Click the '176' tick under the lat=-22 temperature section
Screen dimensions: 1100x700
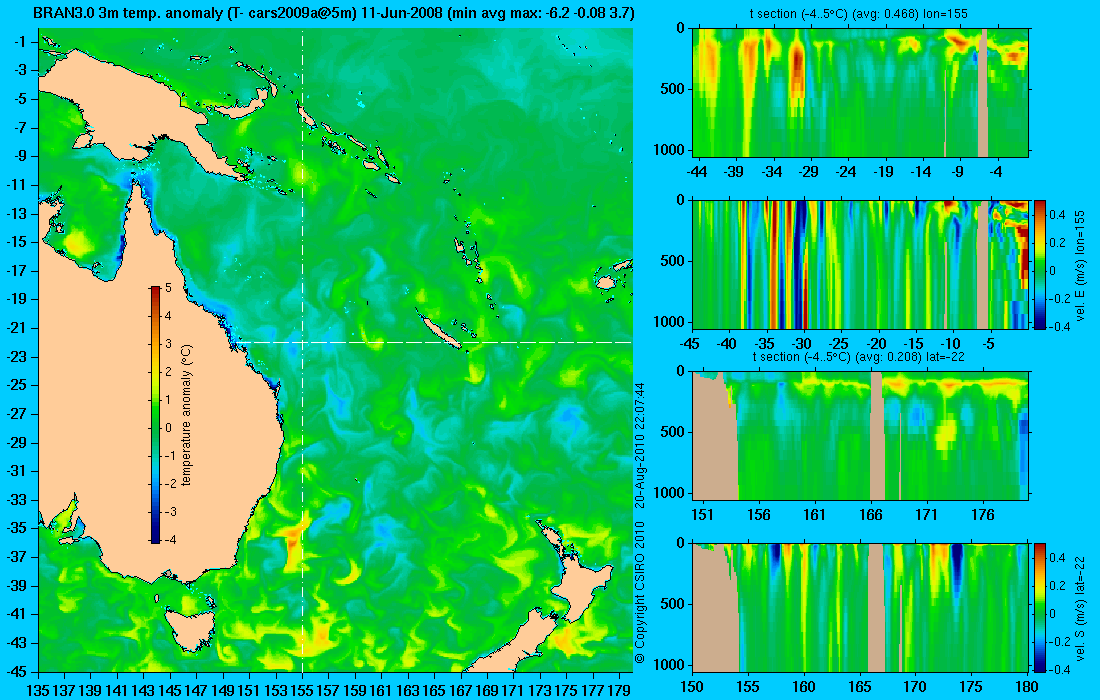(983, 515)
